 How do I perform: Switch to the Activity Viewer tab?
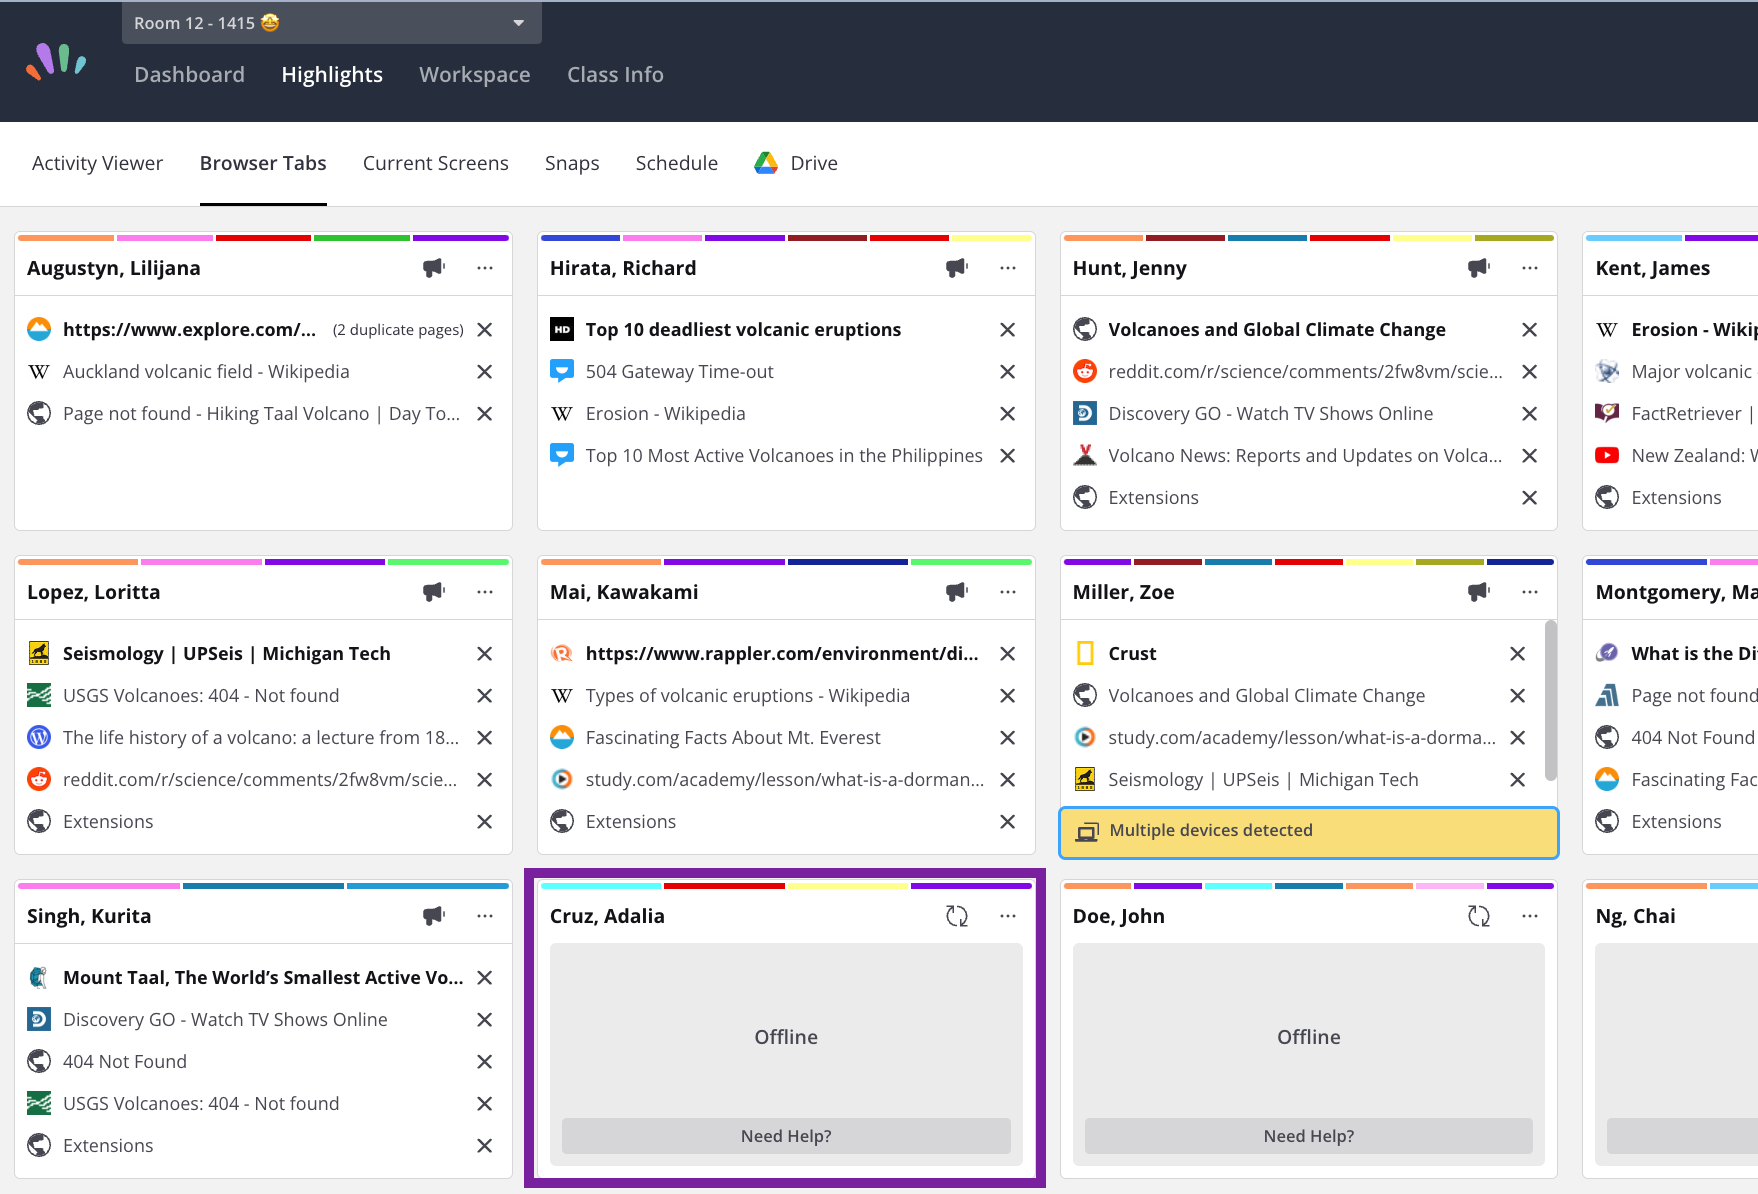pos(97,163)
